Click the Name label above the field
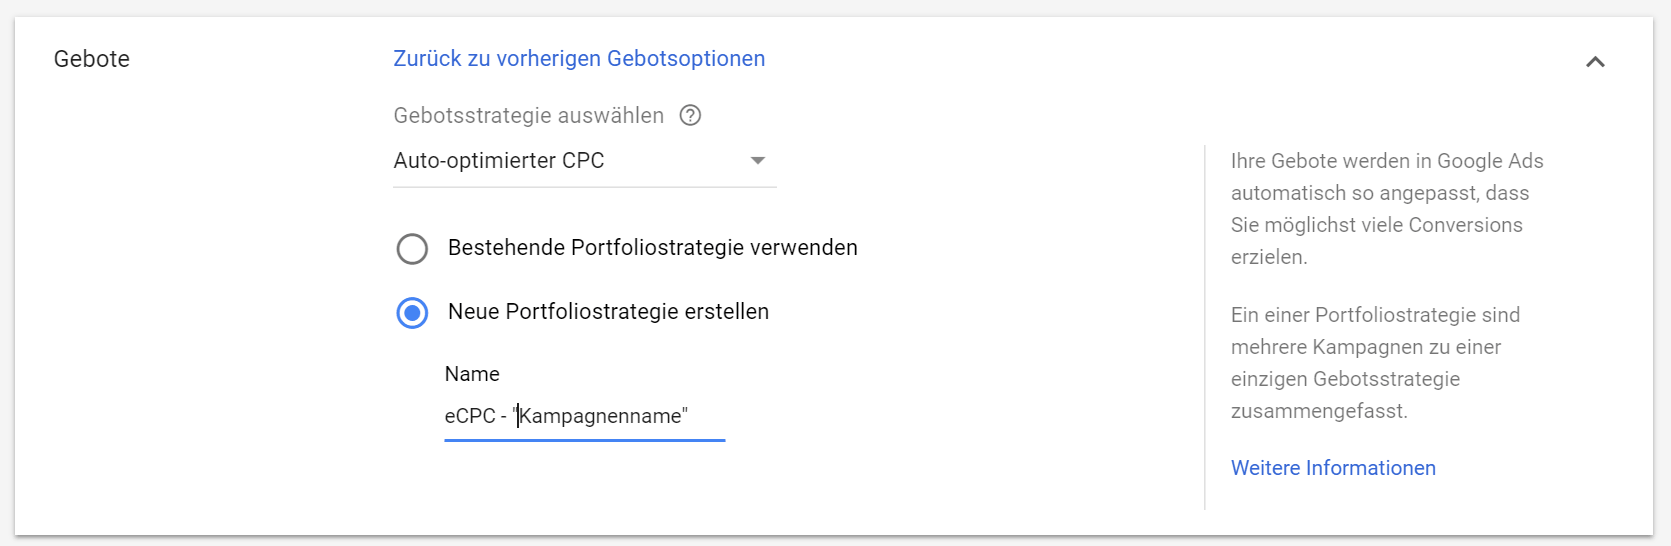This screenshot has width=1671, height=546. [472, 374]
